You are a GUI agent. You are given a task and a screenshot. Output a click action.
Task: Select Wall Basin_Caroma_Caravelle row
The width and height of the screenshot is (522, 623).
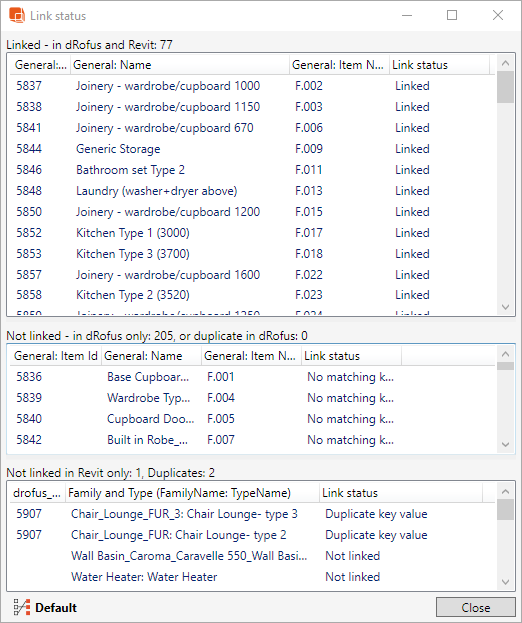tap(253, 556)
